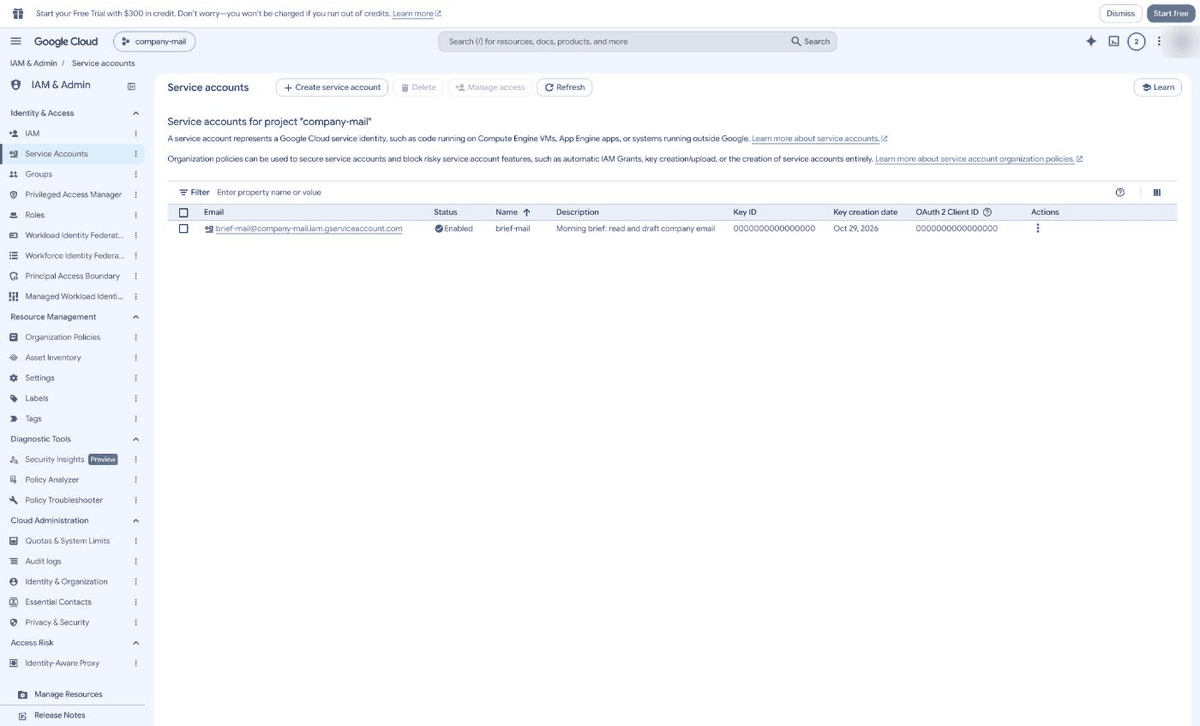Screen dimensions: 1200x726
Task: Open Manage Resources at sidebar bottom
Action: [x=68, y=694]
